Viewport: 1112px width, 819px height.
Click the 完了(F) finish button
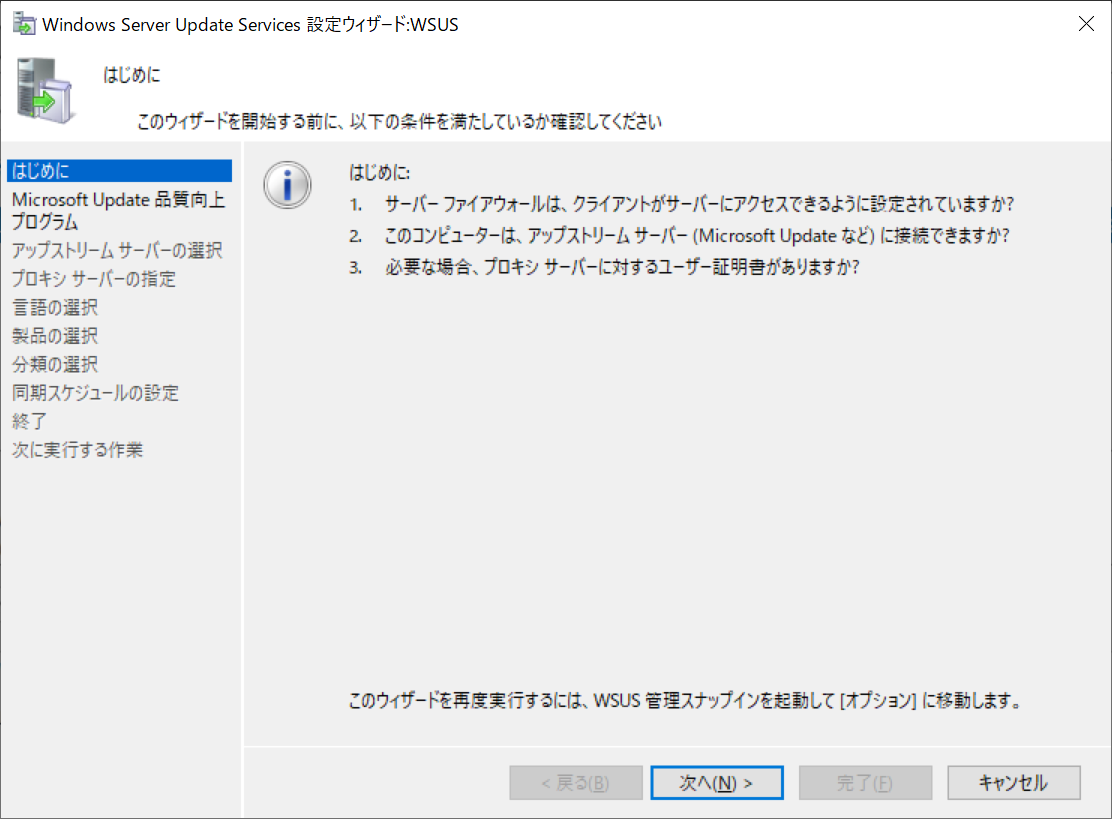click(x=865, y=783)
